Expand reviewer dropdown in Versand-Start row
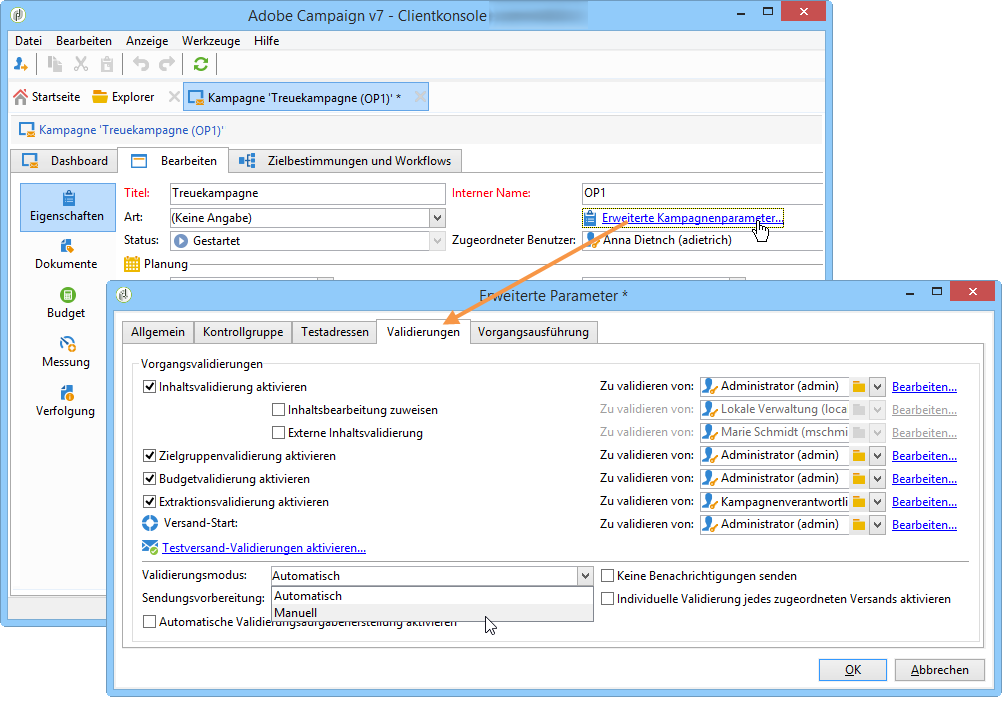The width and height of the screenshot is (1002, 707). point(877,525)
